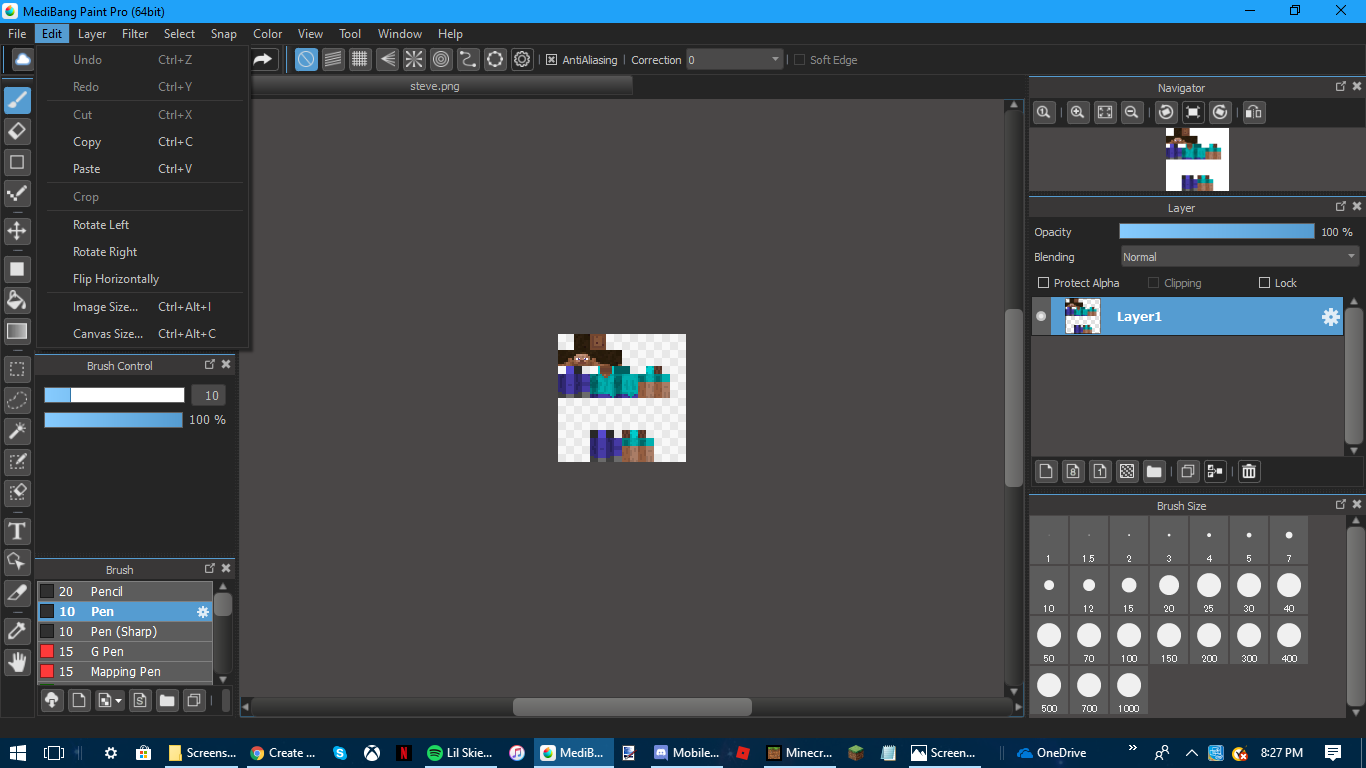The height and width of the screenshot is (768, 1366).
Task: Open the Filter menu
Action: 135,34
